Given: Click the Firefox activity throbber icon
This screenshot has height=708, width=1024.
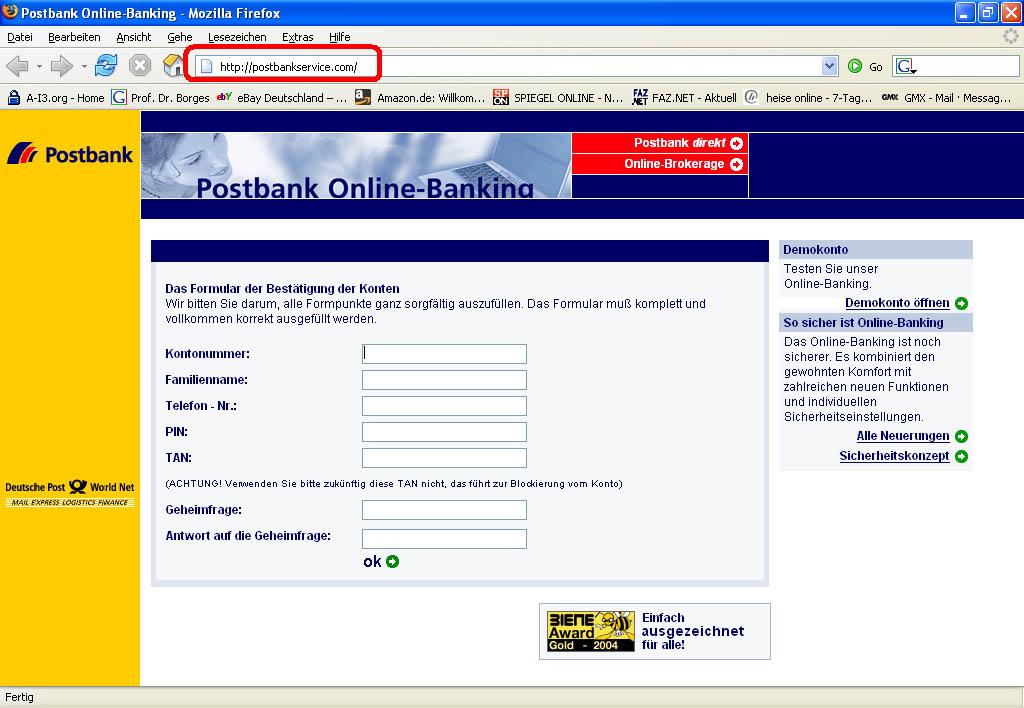Looking at the screenshot, I should click(x=1011, y=37).
